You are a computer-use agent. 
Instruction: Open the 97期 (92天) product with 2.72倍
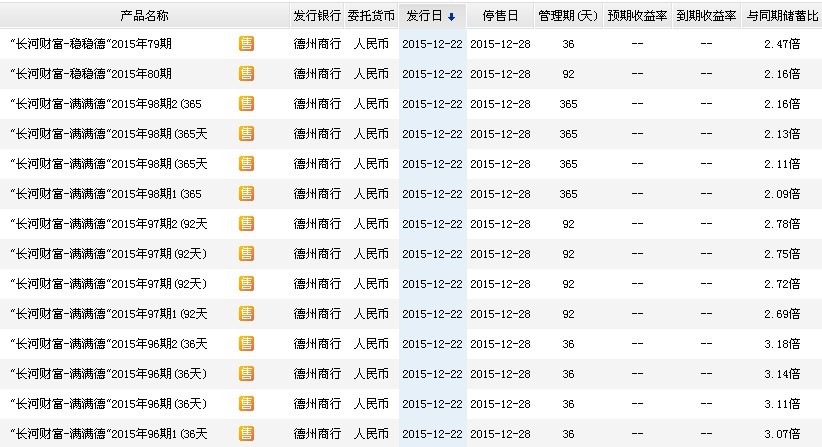pos(109,284)
